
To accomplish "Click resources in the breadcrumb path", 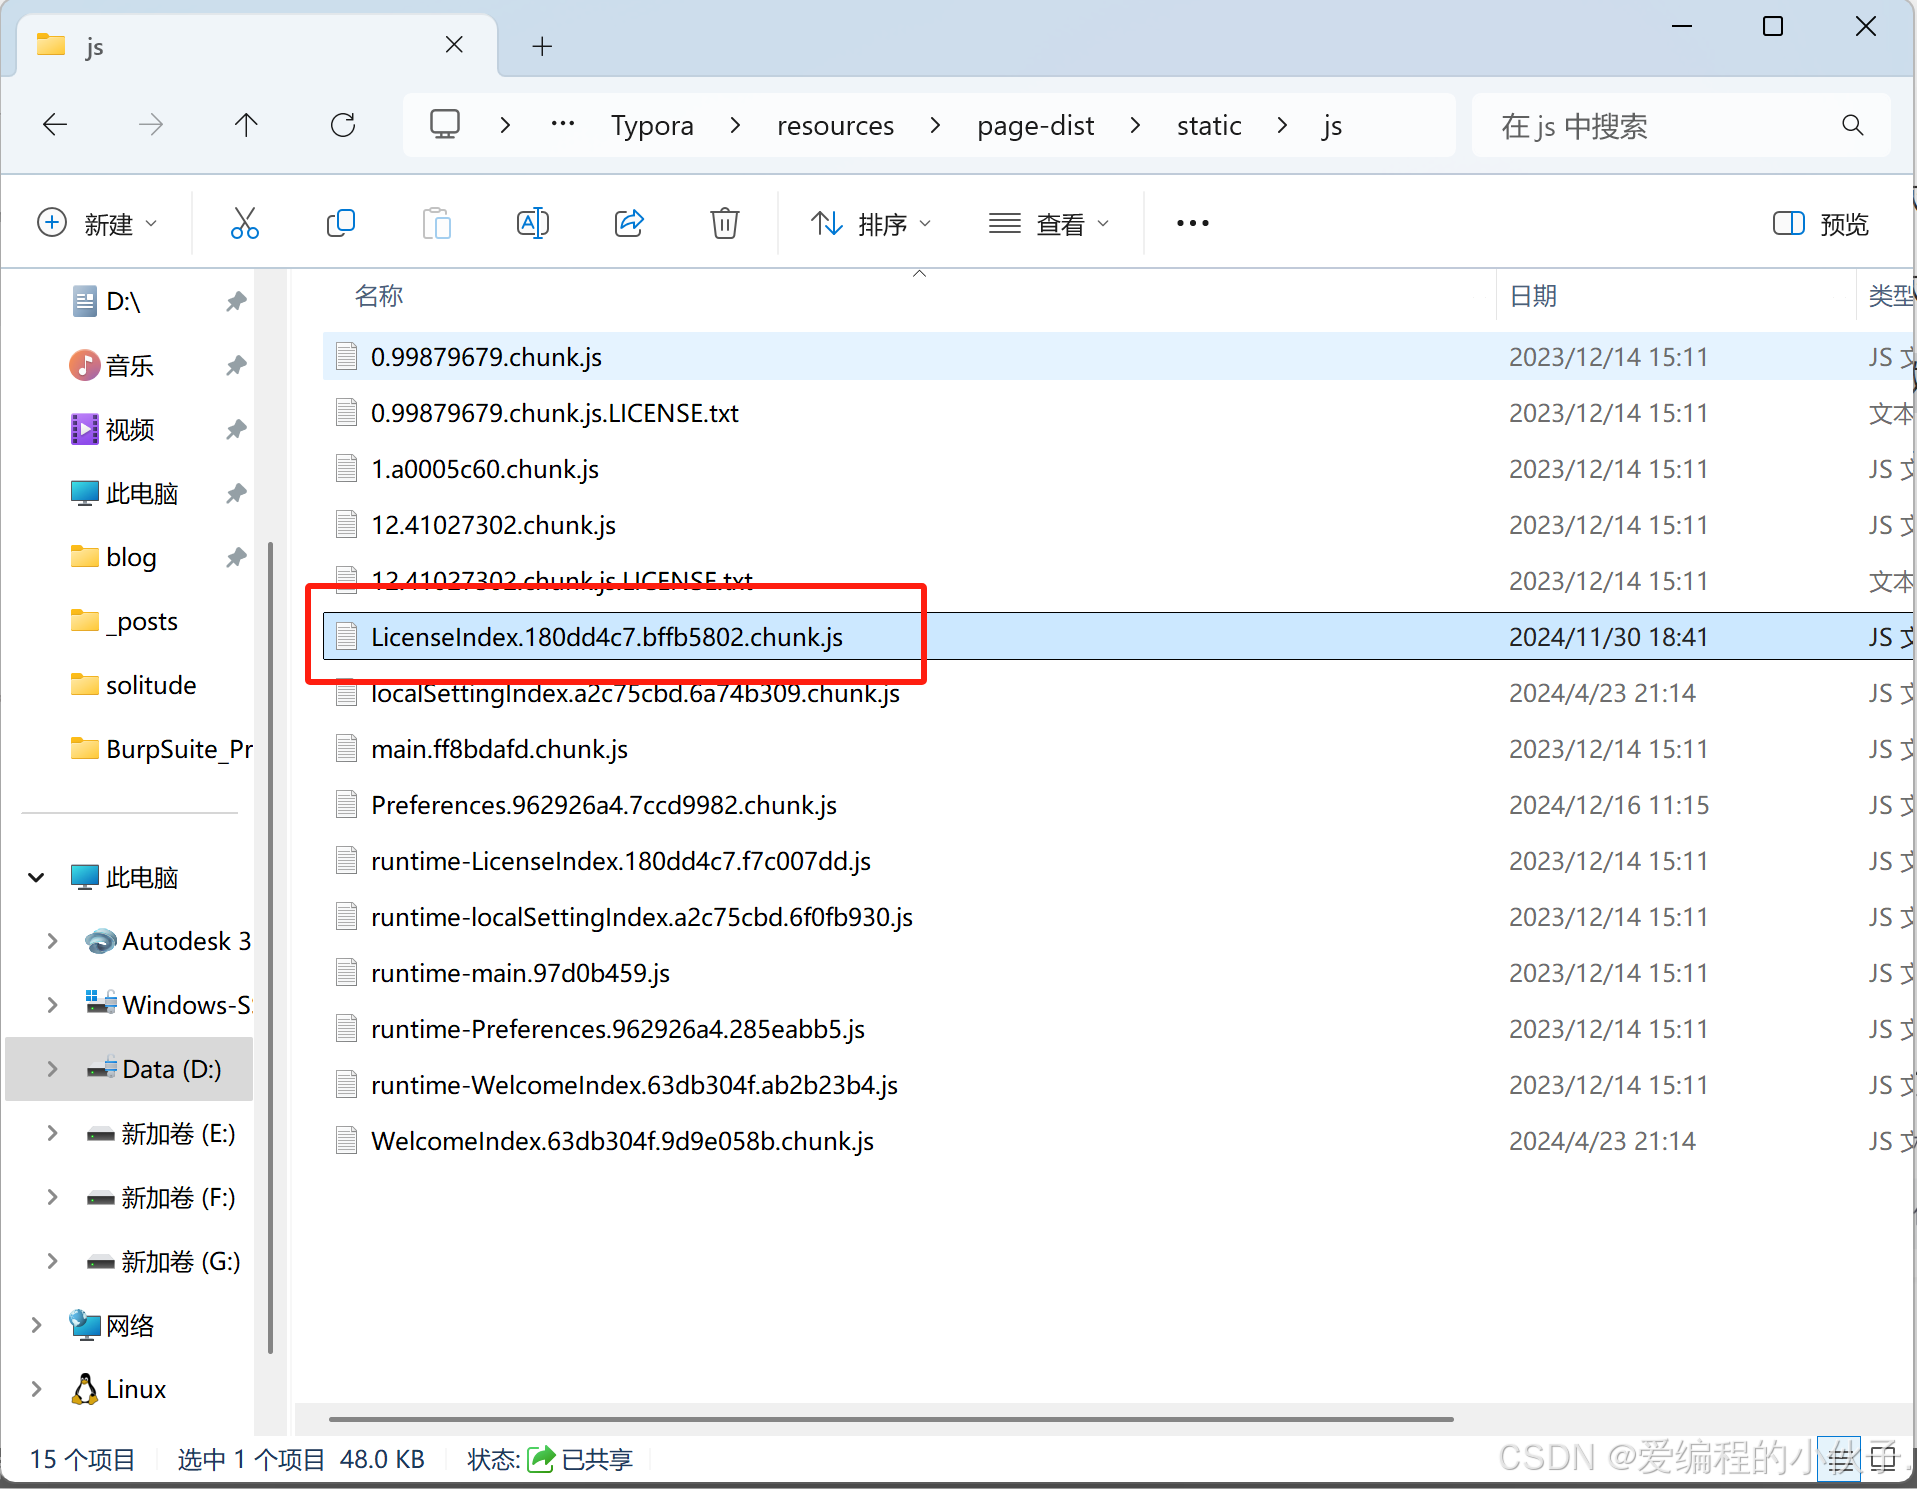I will 835,126.
